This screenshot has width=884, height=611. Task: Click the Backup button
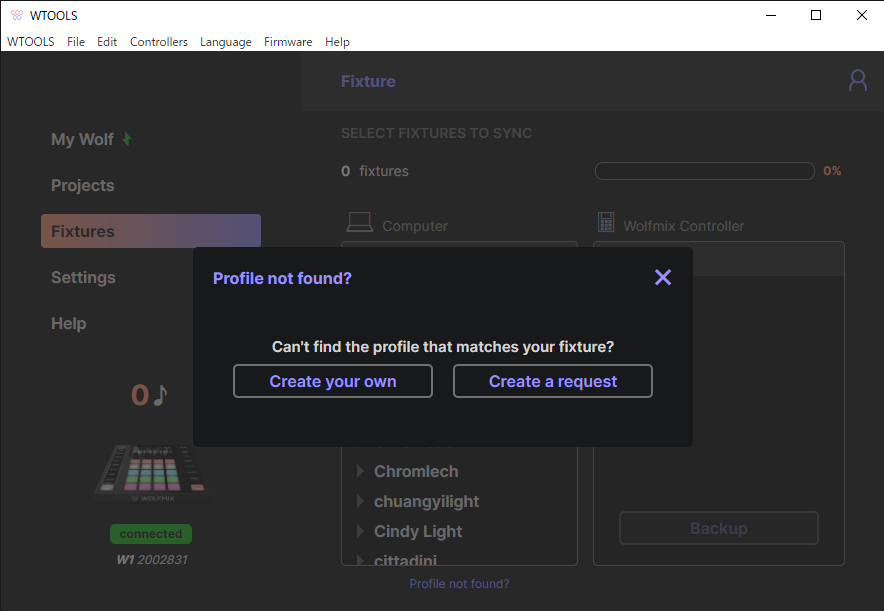coord(719,528)
